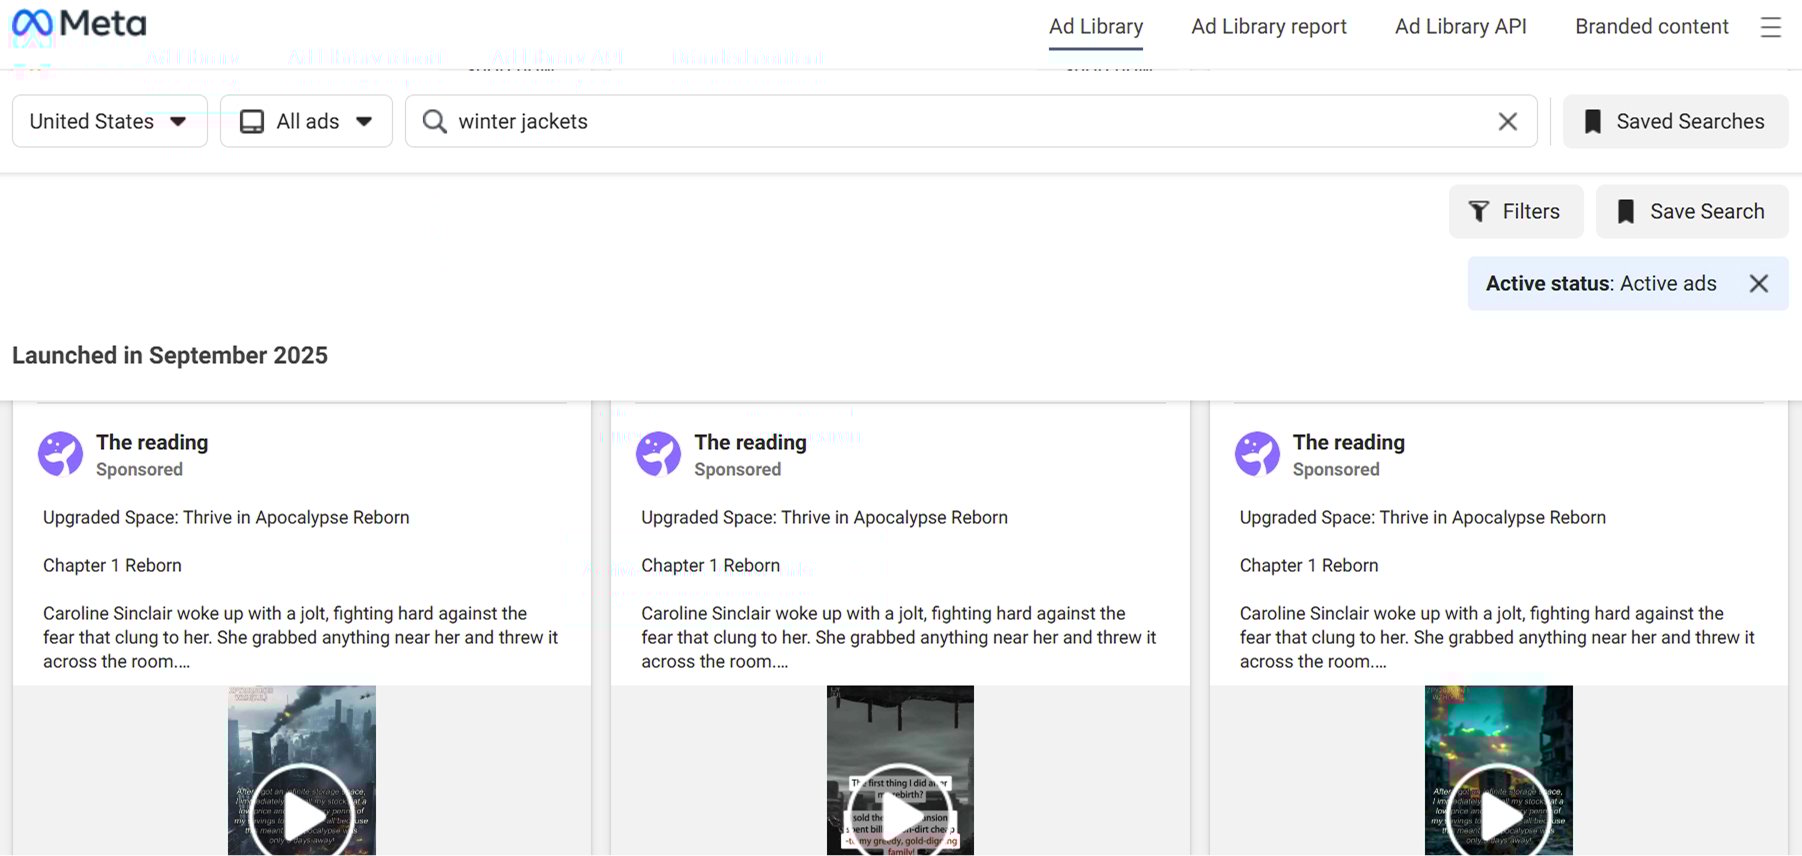
Task: Open the hamburger menu icon
Action: coord(1770,27)
